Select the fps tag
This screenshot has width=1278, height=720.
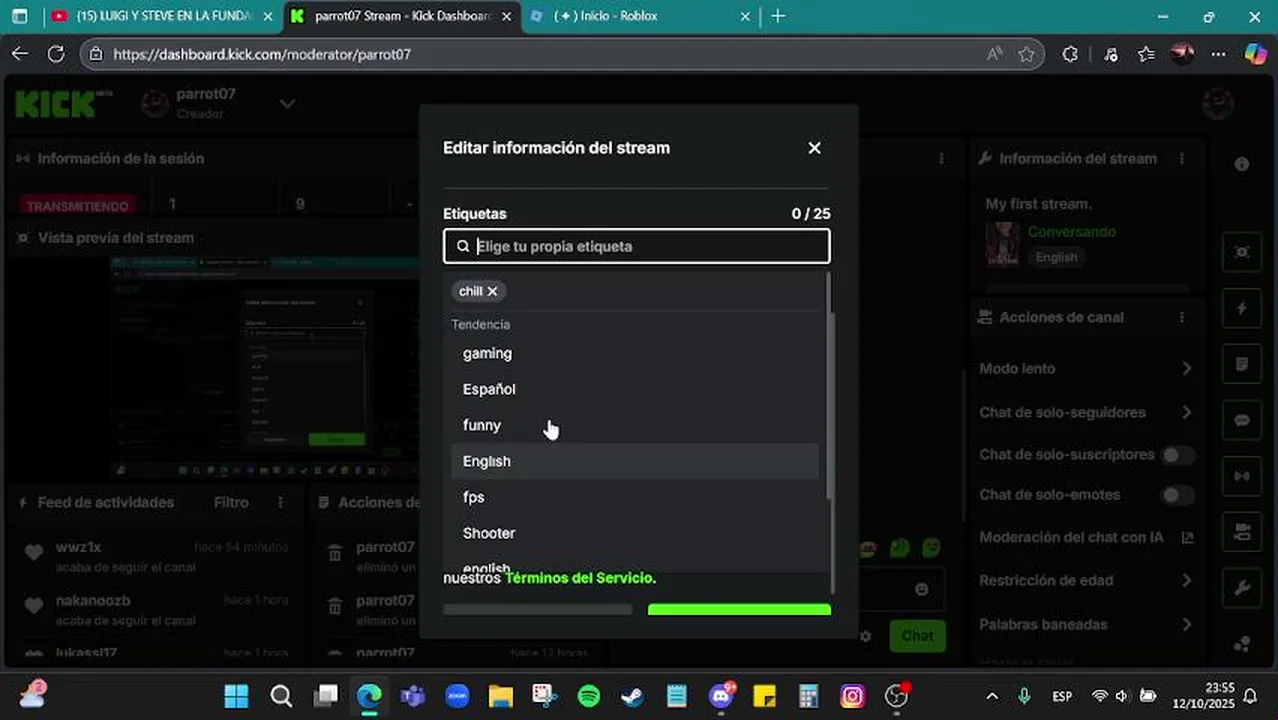click(x=634, y=497)
